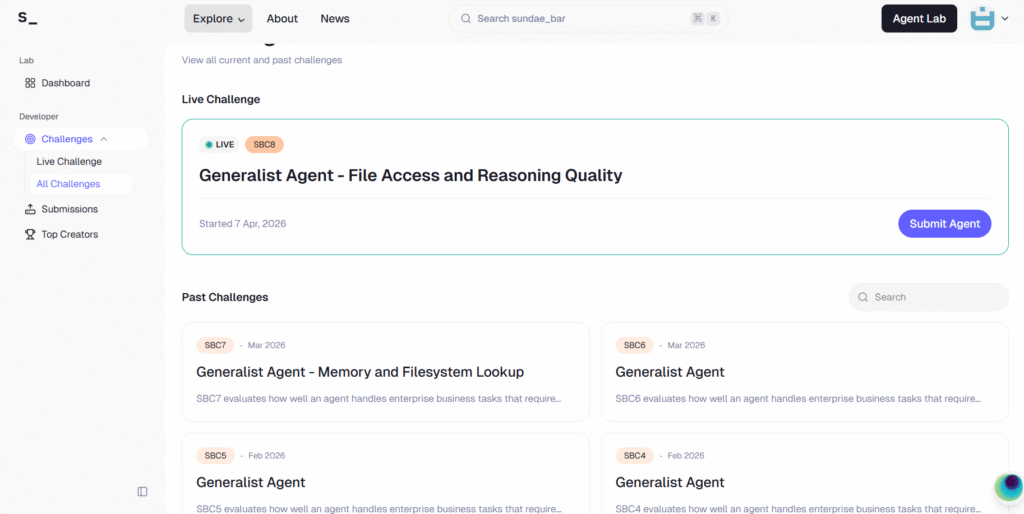Image resolution: width=1024 pixels, height=514 pixels.
Task: Open the News menu item
Action: coord(335,18)
